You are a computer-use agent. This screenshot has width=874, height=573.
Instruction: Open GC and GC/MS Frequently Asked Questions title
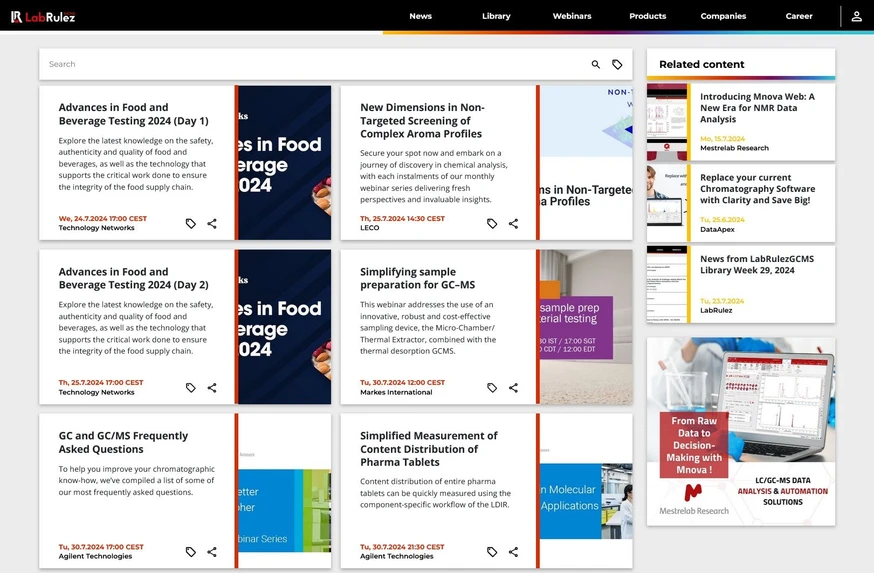pos(123,443)
